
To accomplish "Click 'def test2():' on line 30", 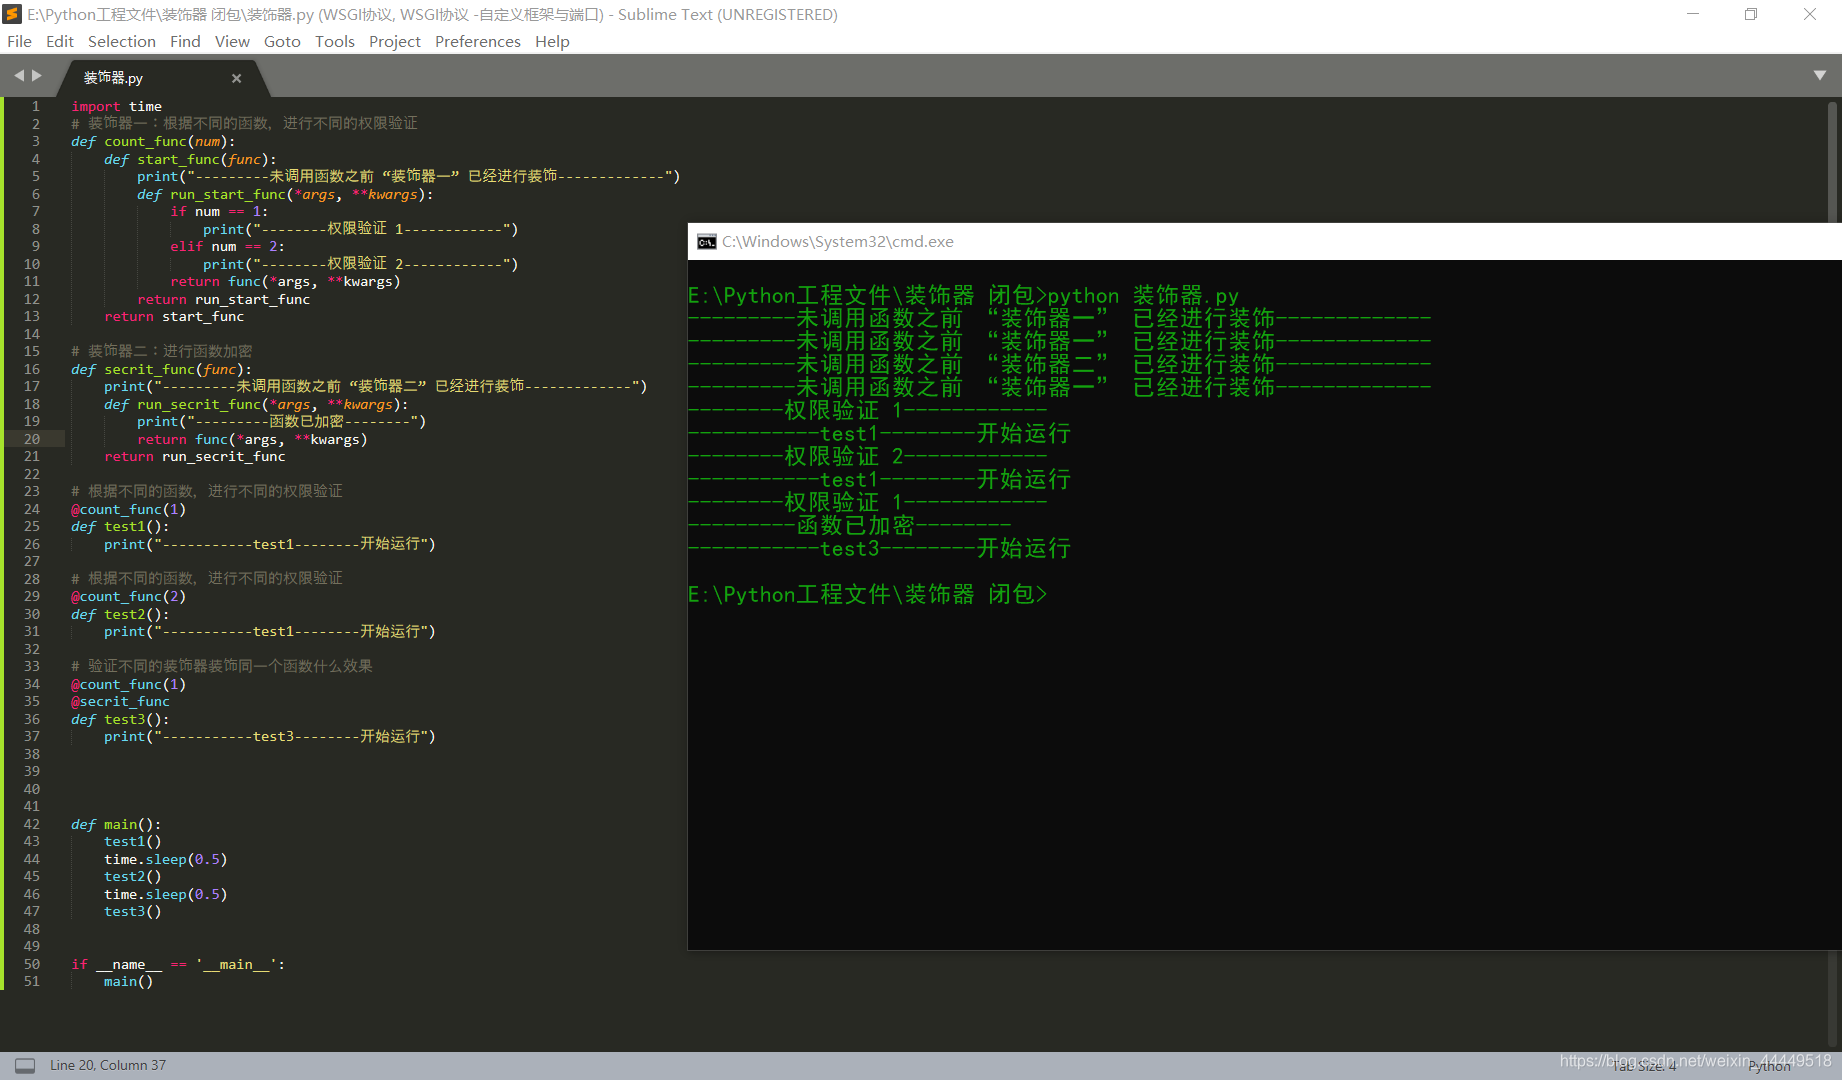I will [x=120, y=614].
